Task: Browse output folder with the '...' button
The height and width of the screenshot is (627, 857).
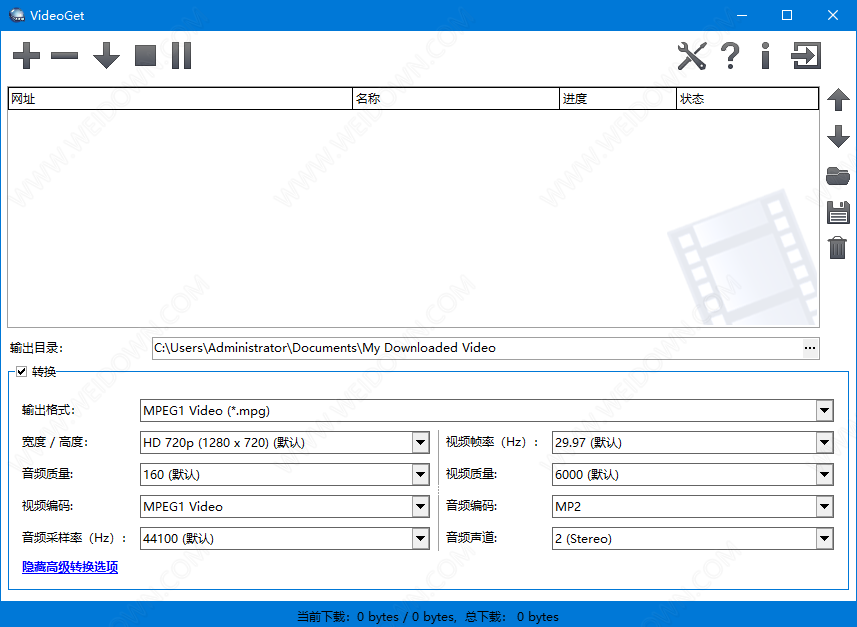Action: pyautogui.click(x=810, y=348)
